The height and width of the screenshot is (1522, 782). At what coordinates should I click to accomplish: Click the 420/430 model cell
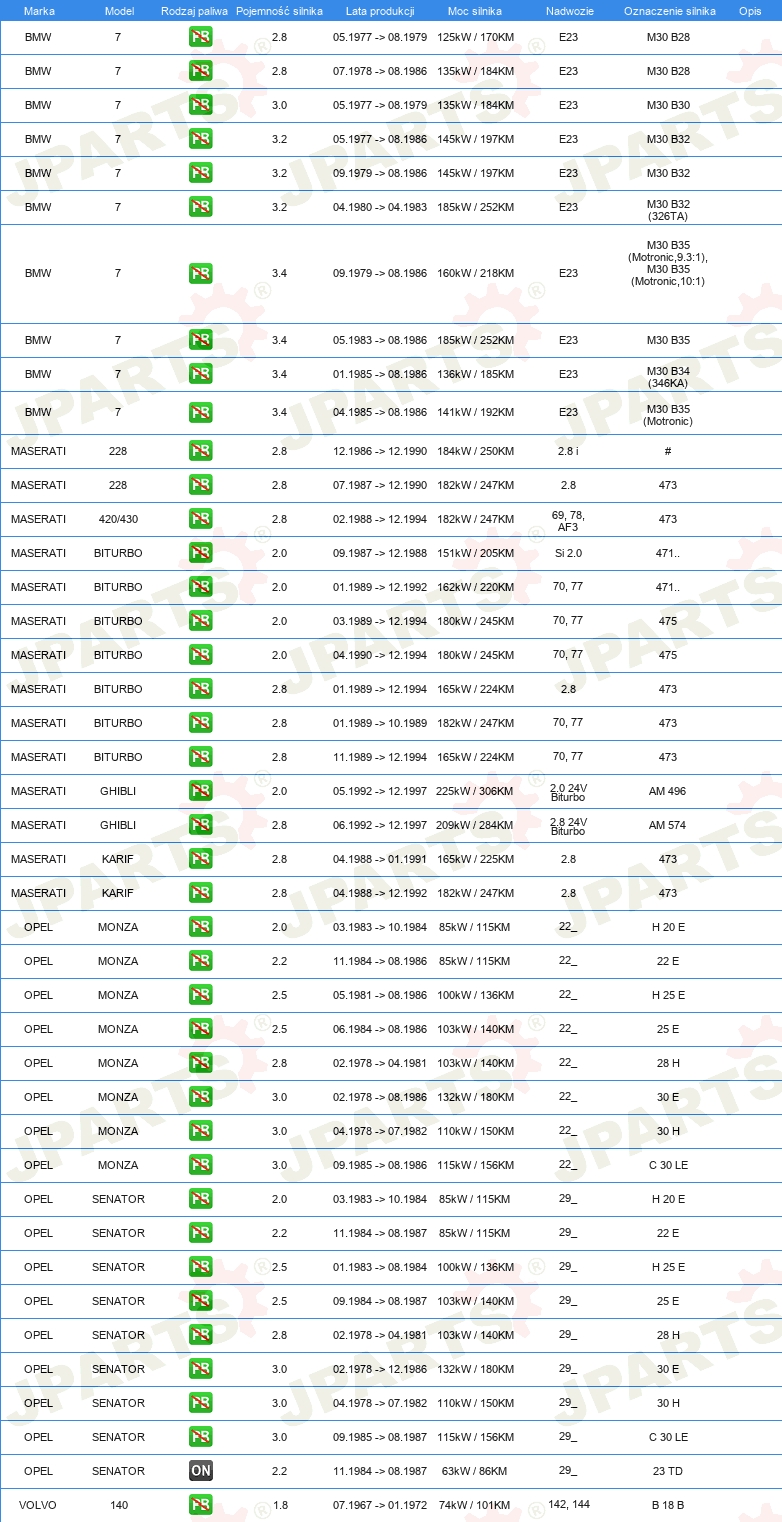pos(118,519)
